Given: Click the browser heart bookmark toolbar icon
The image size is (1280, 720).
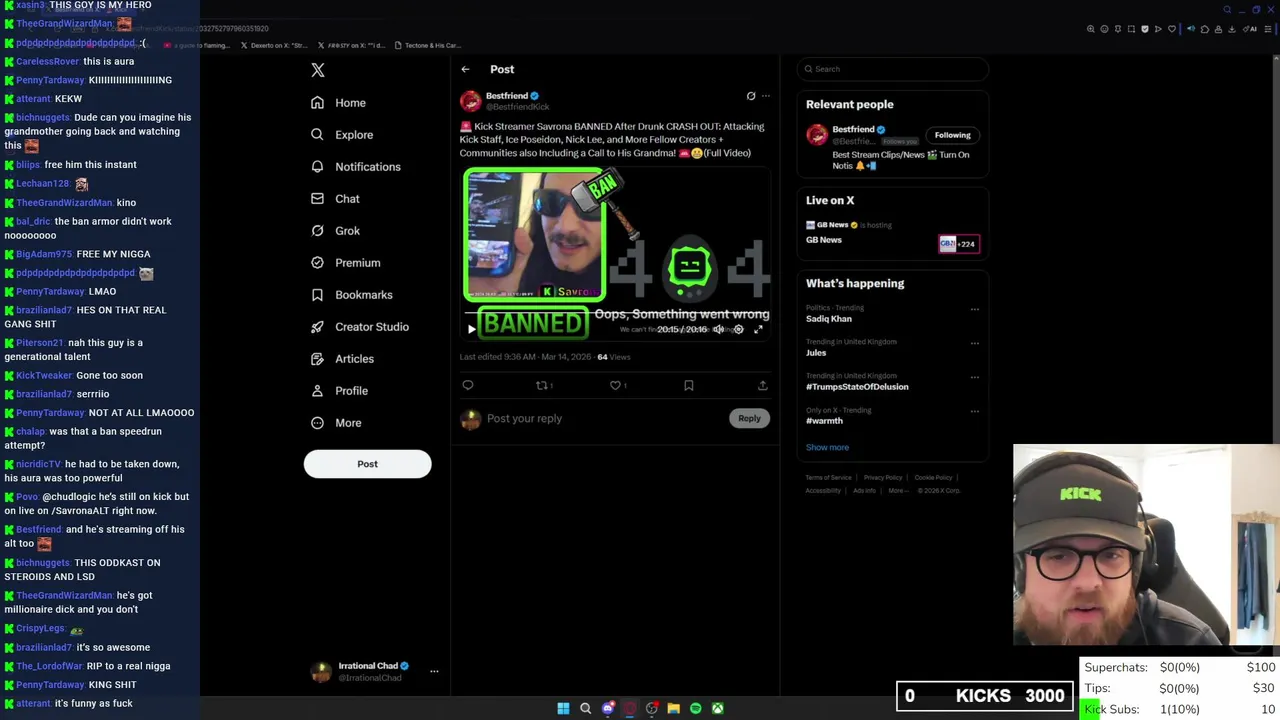Looking at the screenshot, I should 1172,29.
